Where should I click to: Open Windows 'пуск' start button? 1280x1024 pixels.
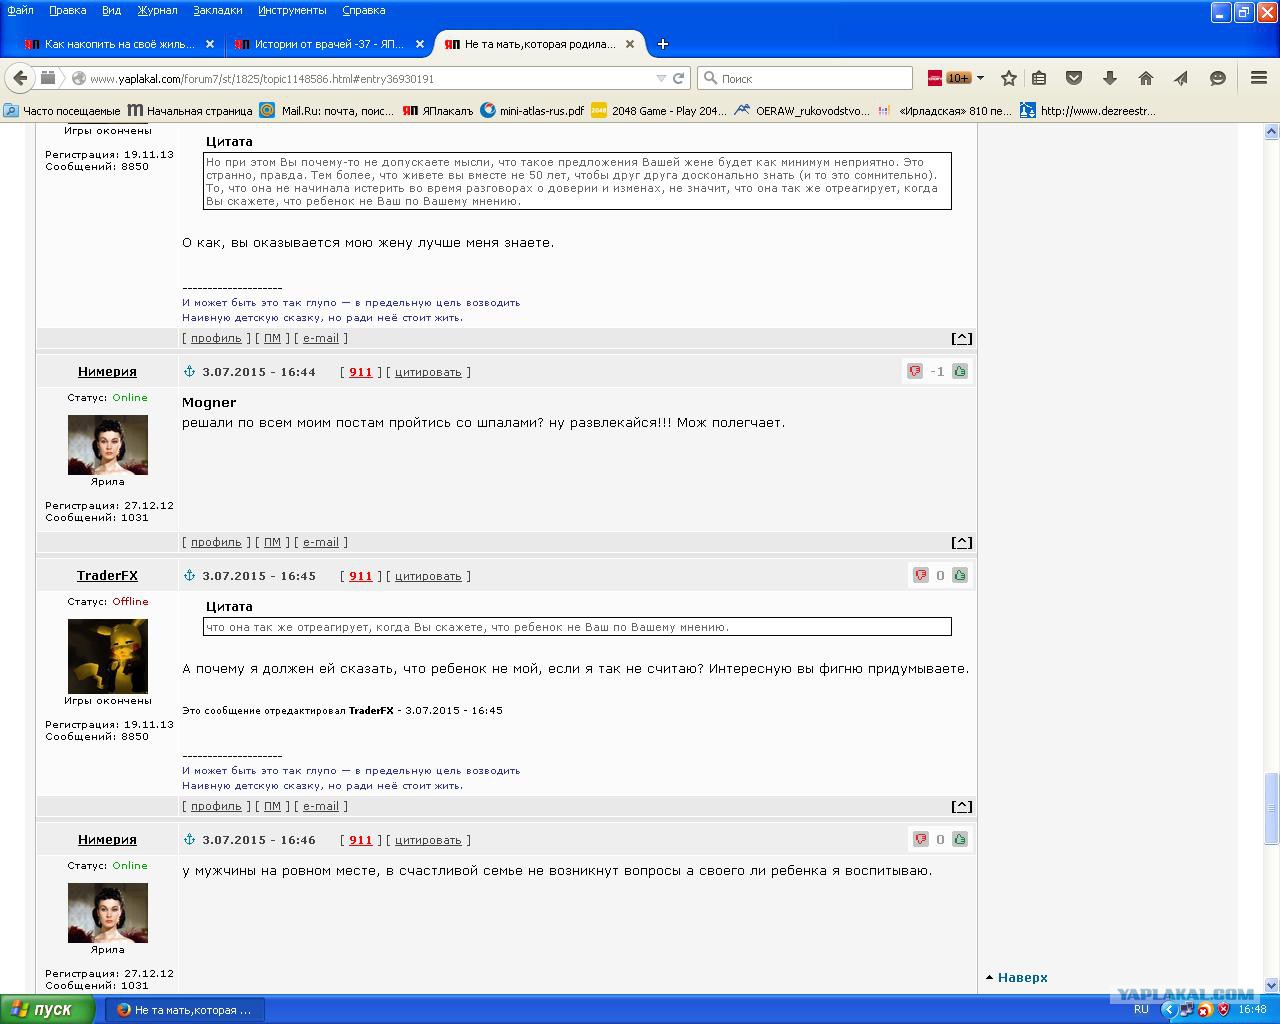[x=47, y=1009]
